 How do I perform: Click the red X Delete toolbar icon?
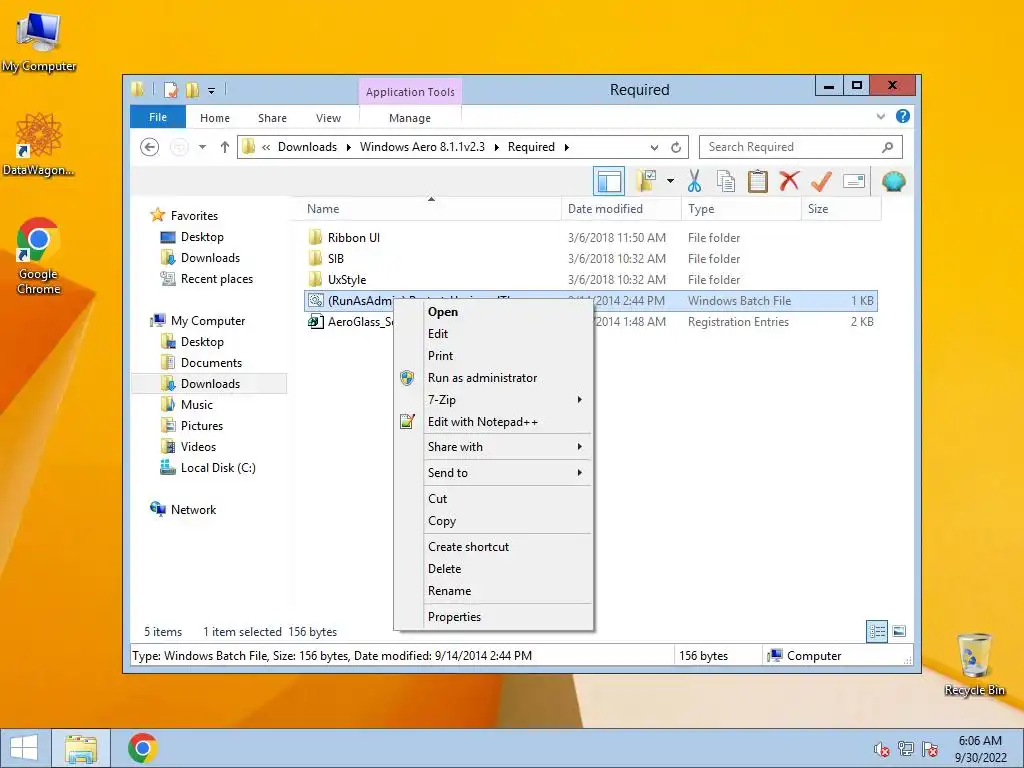tap(789, 180)
